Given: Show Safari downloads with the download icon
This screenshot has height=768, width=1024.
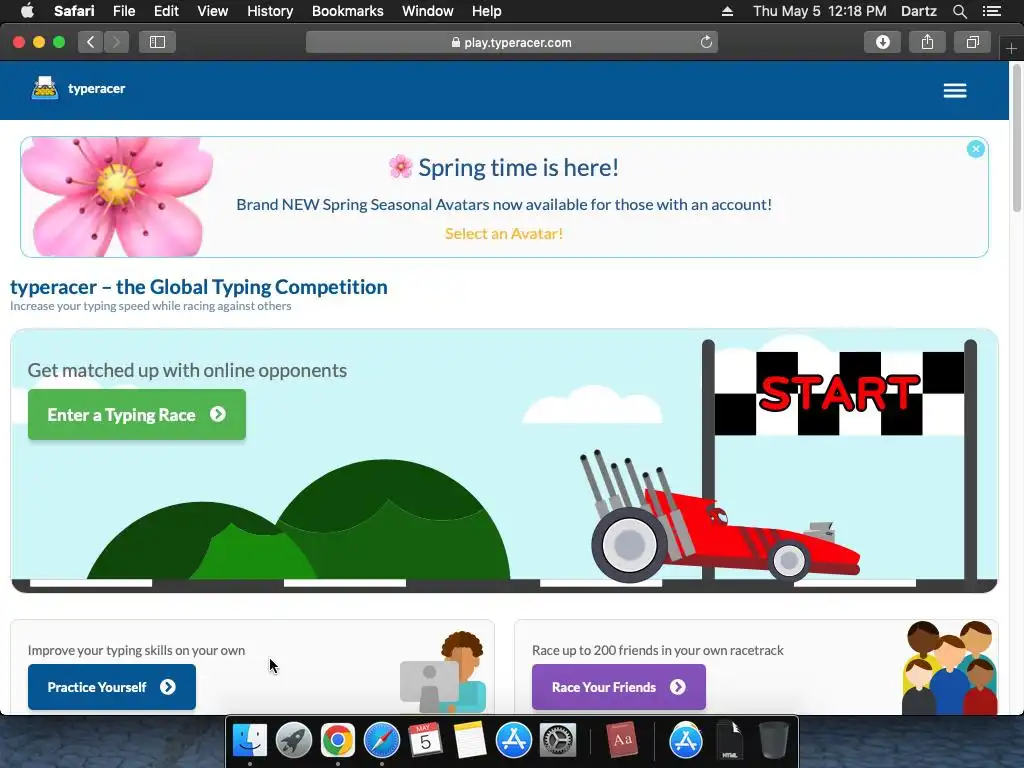Looking at the screenshot, I should pos(882,42).
